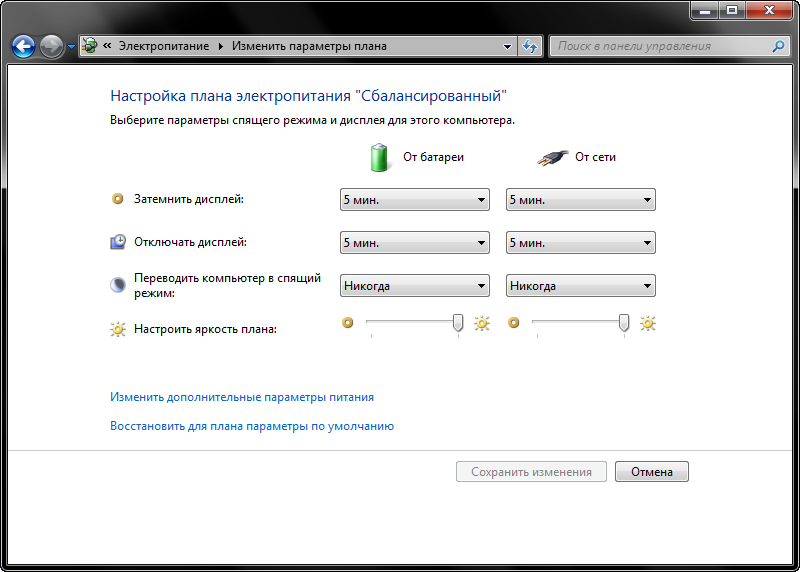This screenshot has width=800, height=572.
Task: Click Восстановить для плана параметры по умолчанию
Action: [252, 426]
